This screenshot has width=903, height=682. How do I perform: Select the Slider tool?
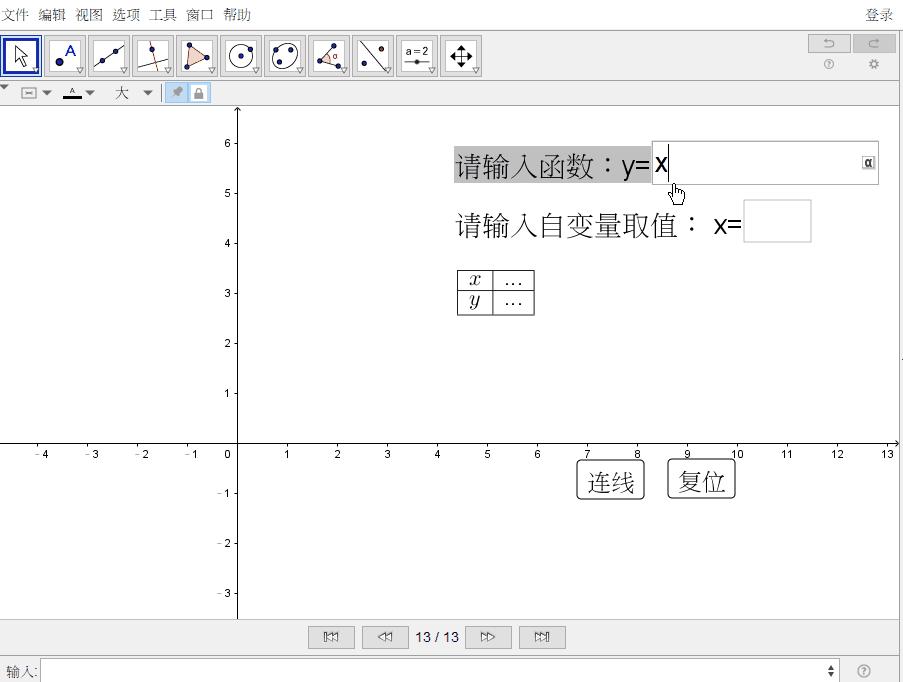tap(417, 55)
